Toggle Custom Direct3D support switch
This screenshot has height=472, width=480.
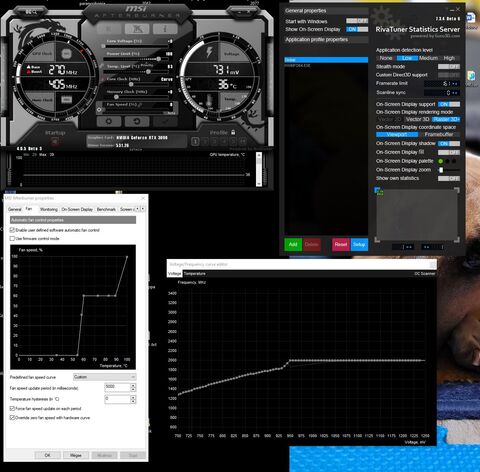click(x=449, y=75)
